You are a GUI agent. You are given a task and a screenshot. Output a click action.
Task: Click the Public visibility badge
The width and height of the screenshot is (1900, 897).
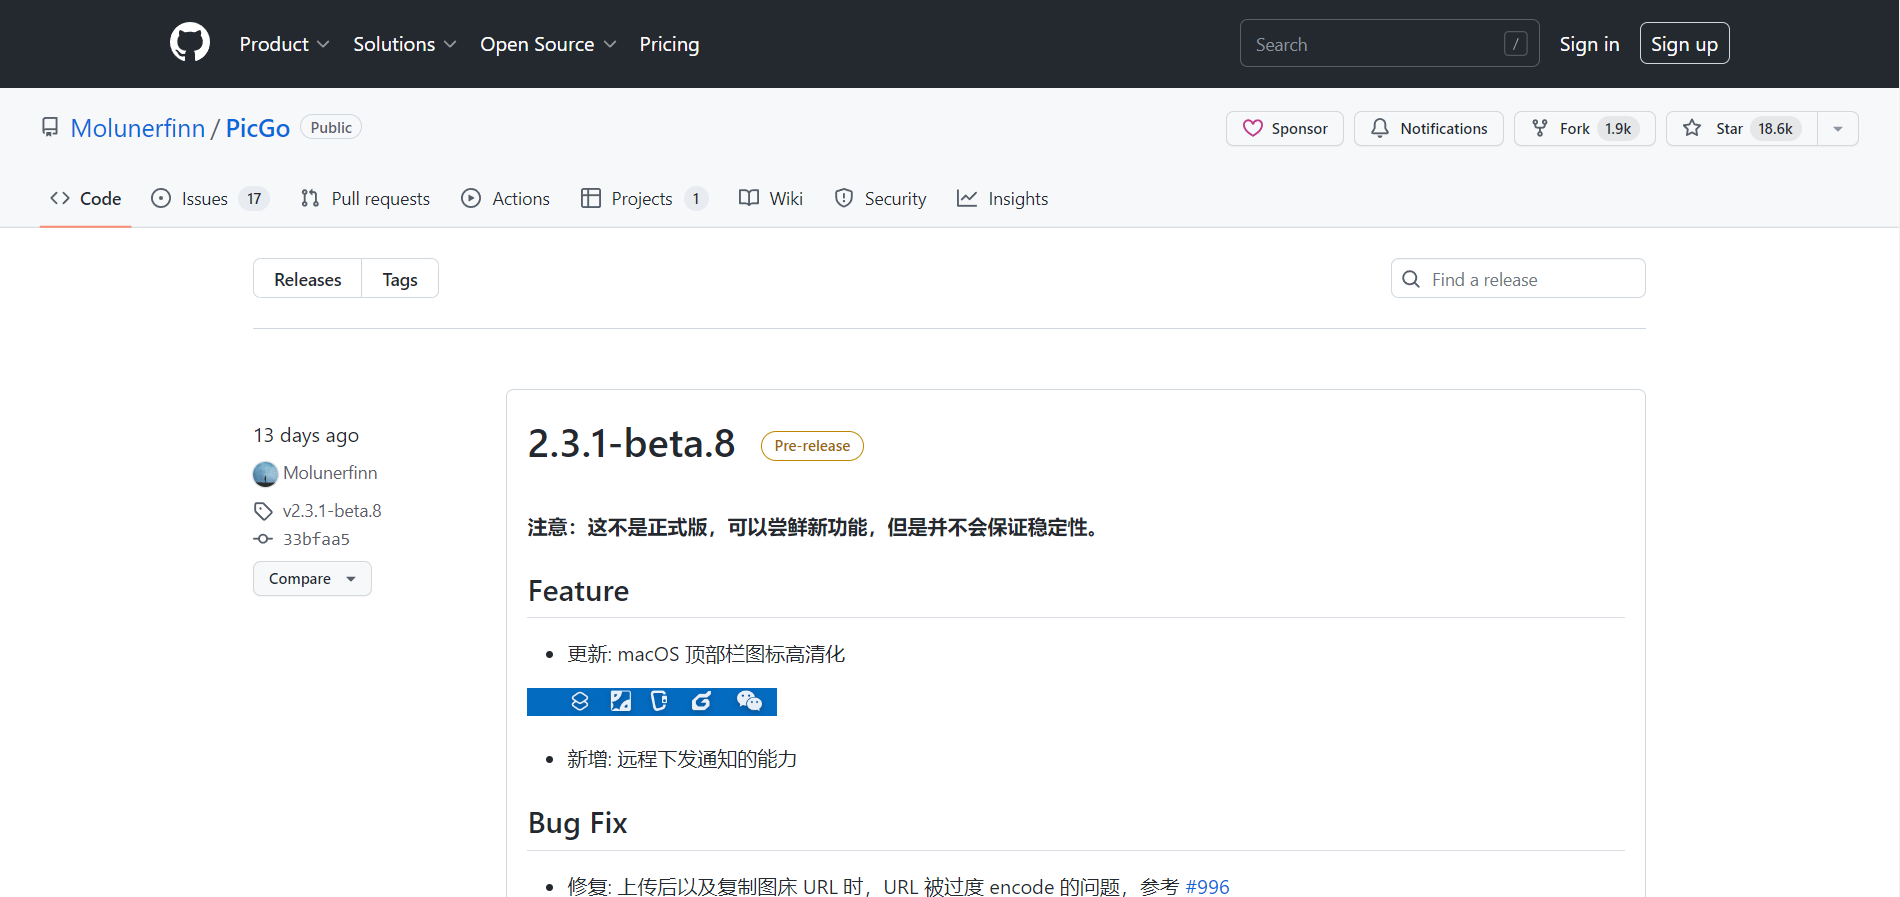tap(331, 128)
